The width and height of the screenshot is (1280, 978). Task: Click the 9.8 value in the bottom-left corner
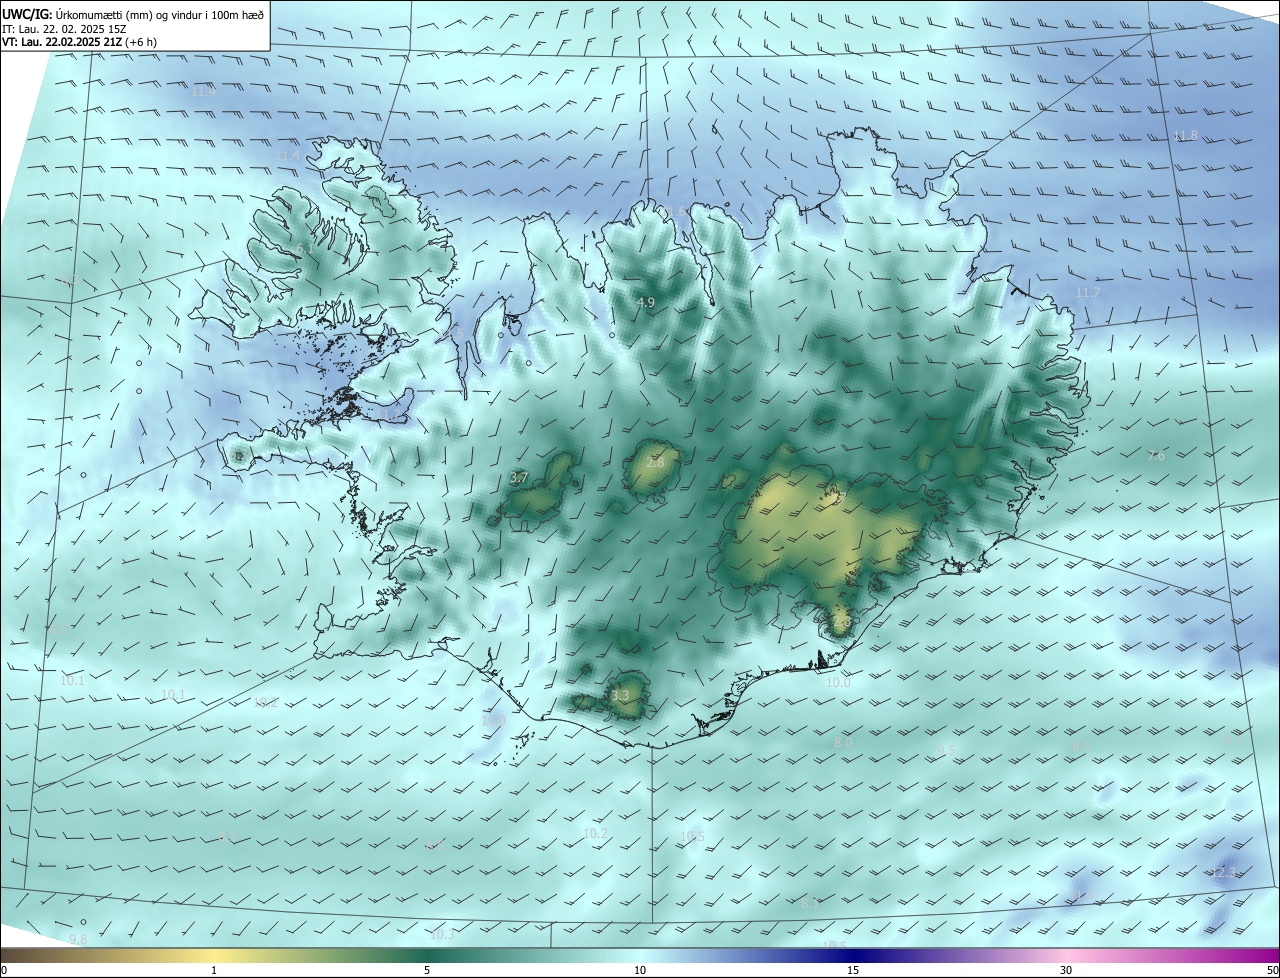tap(78, 939)
